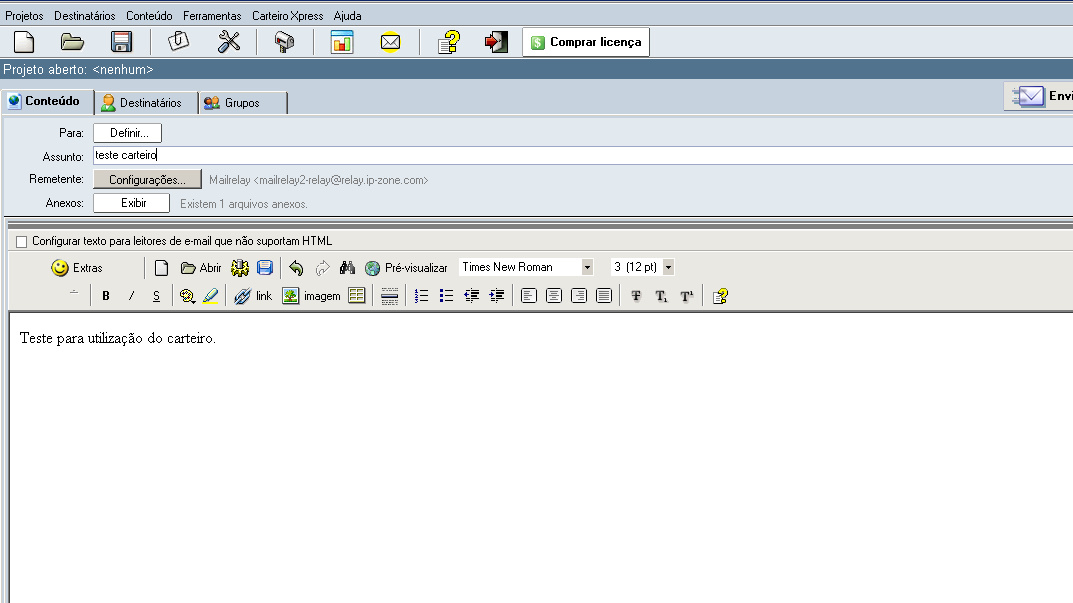Open the Ferramentas menu
This screenshot has height=603, width=1073.
[212, 16]
